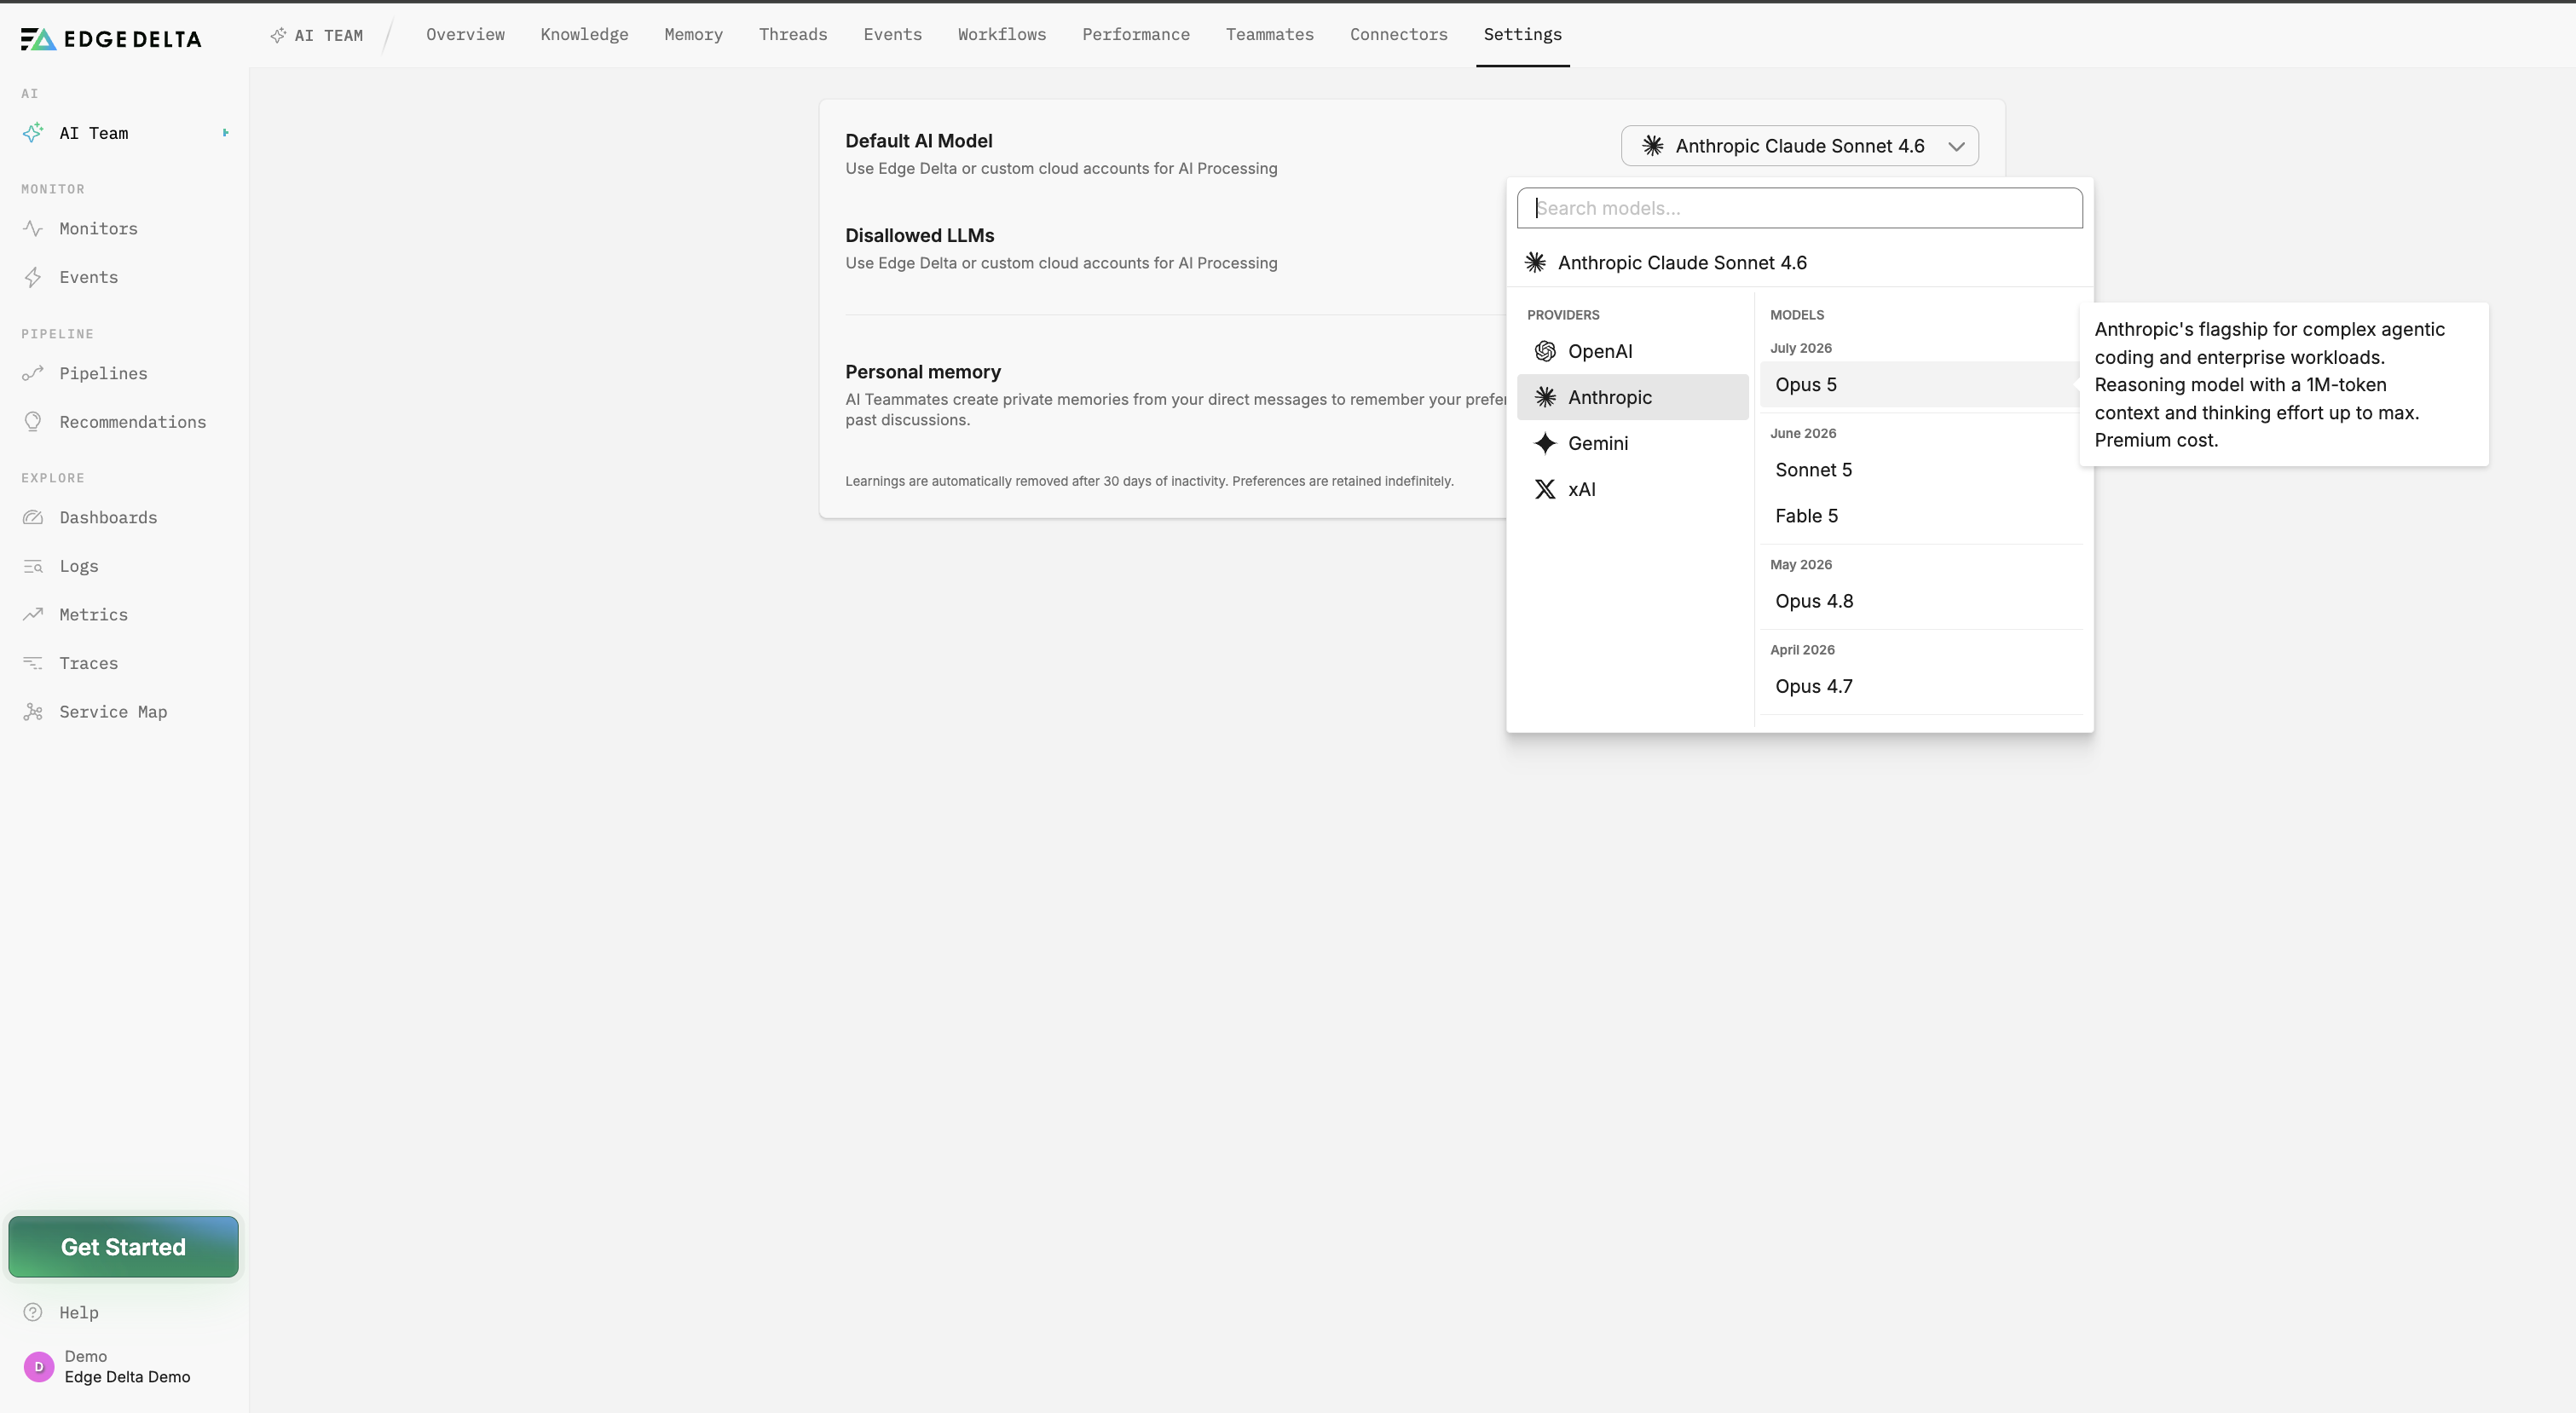This screenshot has height=1413, width=2576.
Task: Open the Threads tab
Action: [793, 35]
